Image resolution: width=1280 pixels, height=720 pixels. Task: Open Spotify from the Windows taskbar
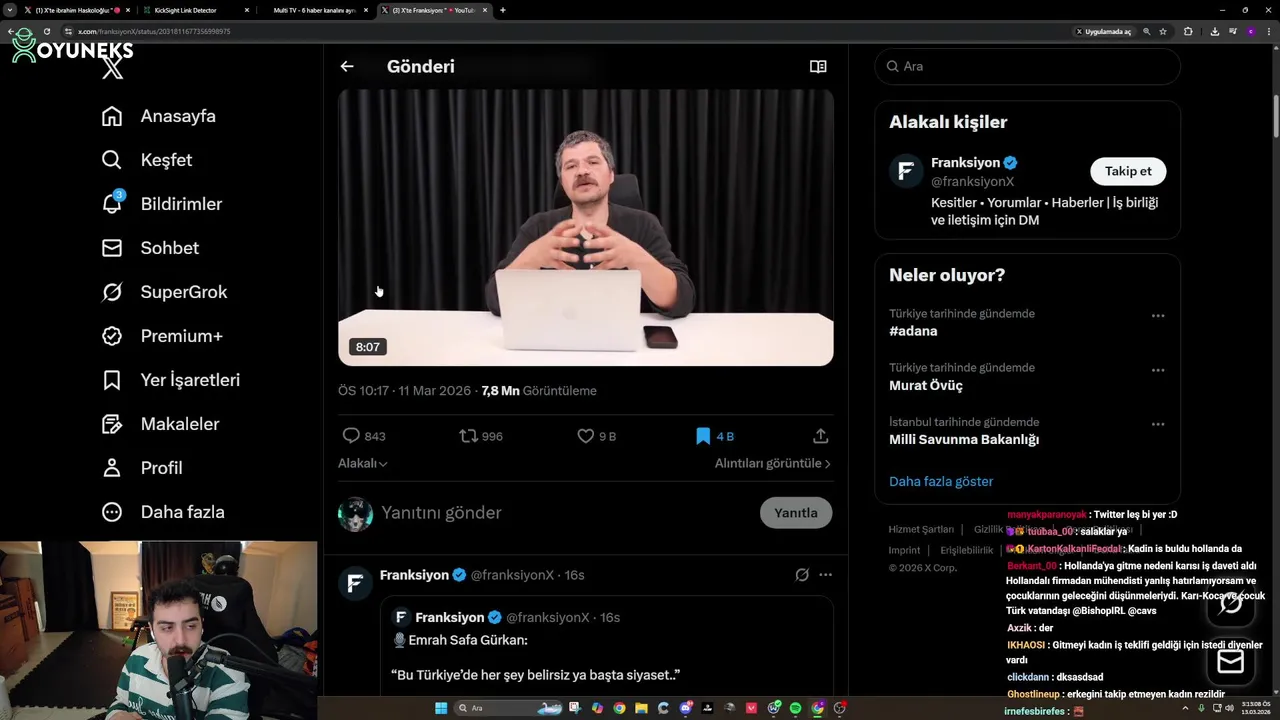pos(796,708)
